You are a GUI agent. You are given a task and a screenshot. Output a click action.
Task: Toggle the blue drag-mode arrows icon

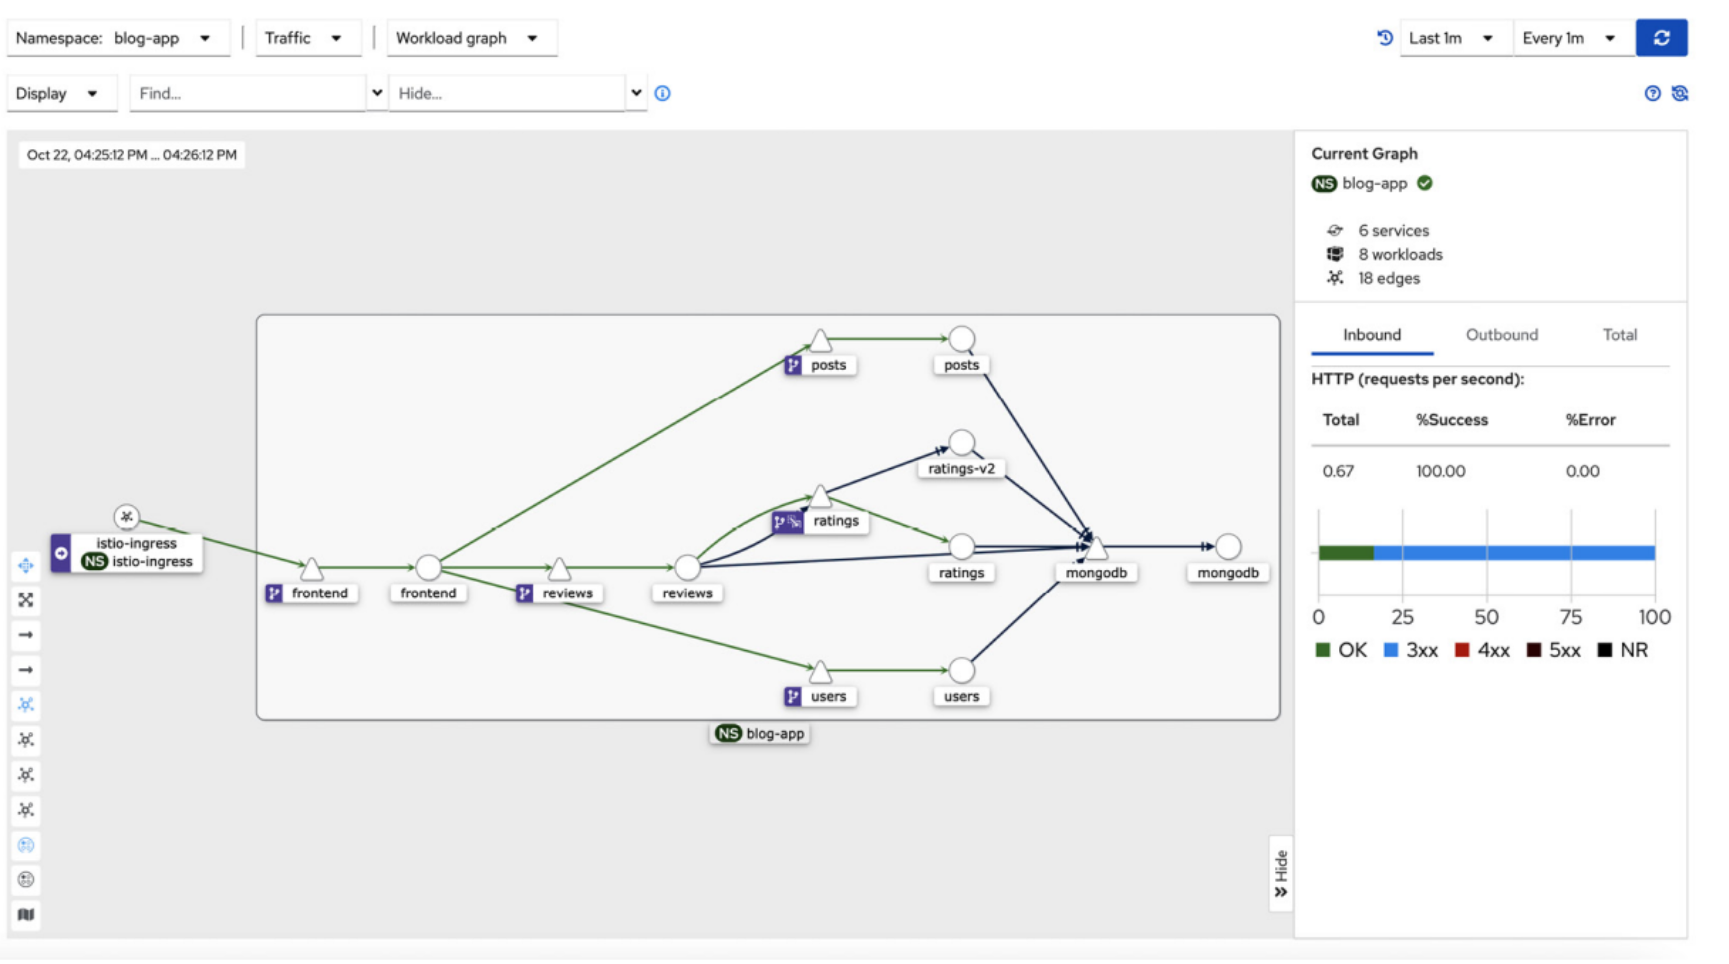pos(26,565)
